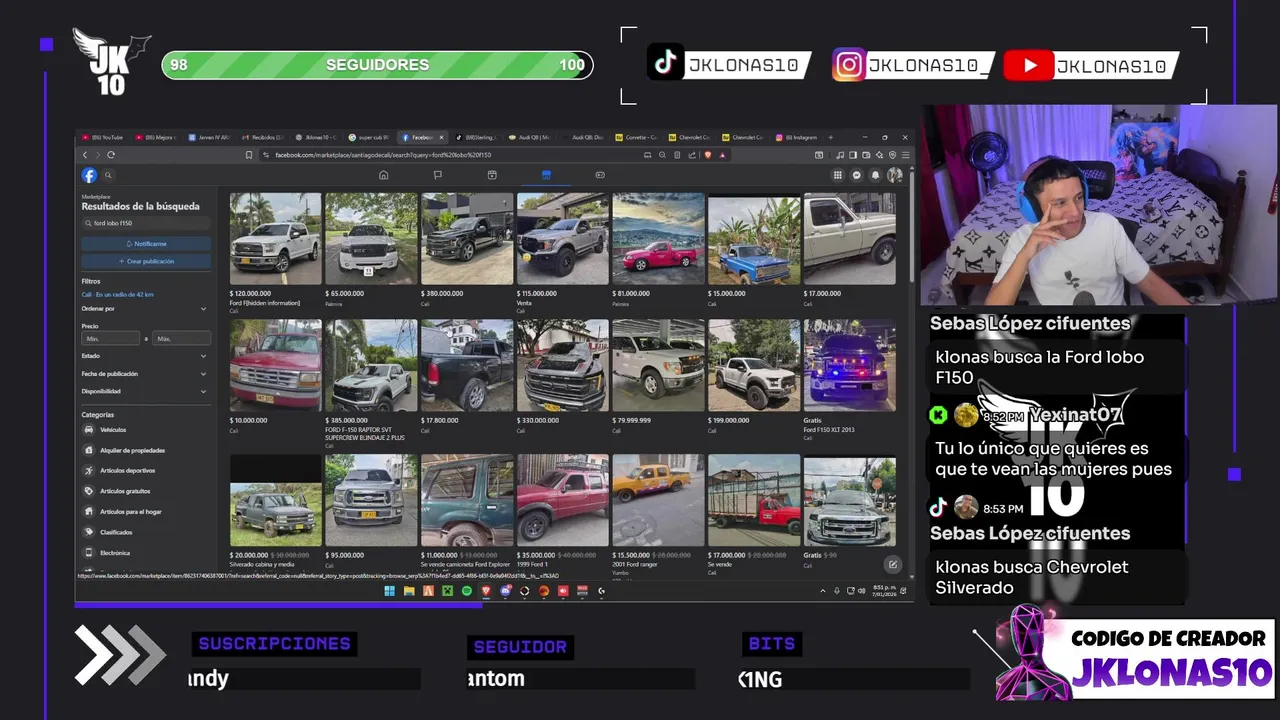Switch to the Corvette browser tab
1280x720 pixels.
click(638, 137)
